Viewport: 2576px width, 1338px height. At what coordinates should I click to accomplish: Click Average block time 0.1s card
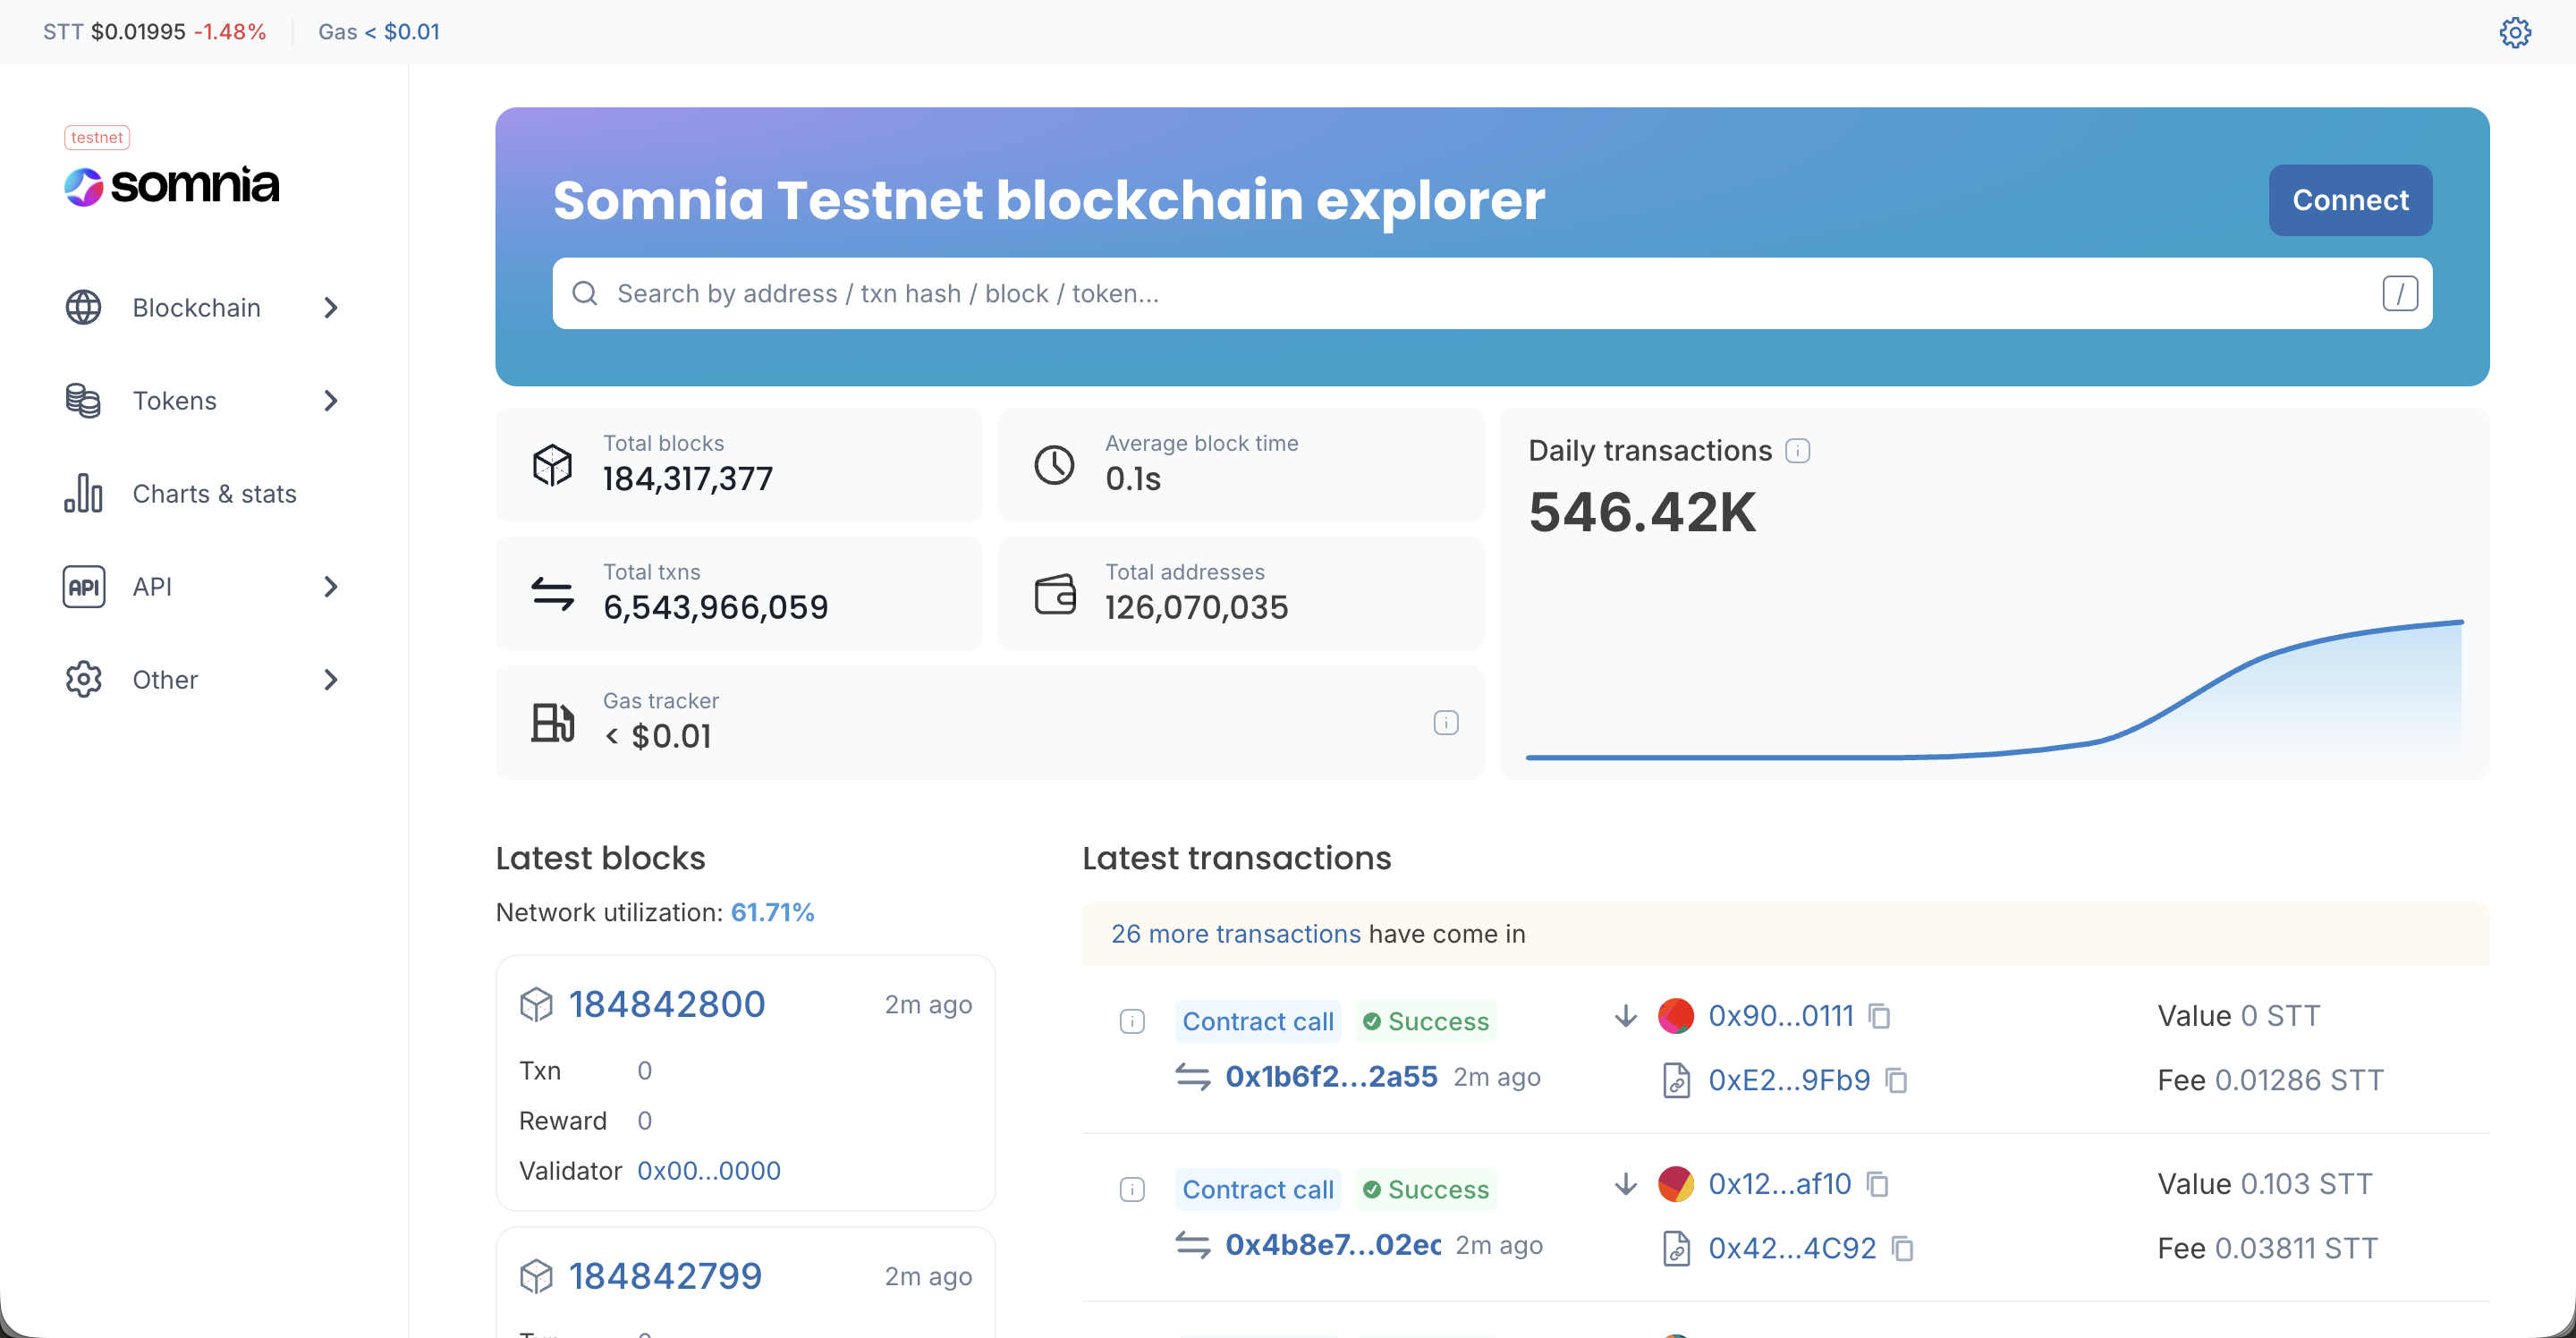(x=1241, y=465)
